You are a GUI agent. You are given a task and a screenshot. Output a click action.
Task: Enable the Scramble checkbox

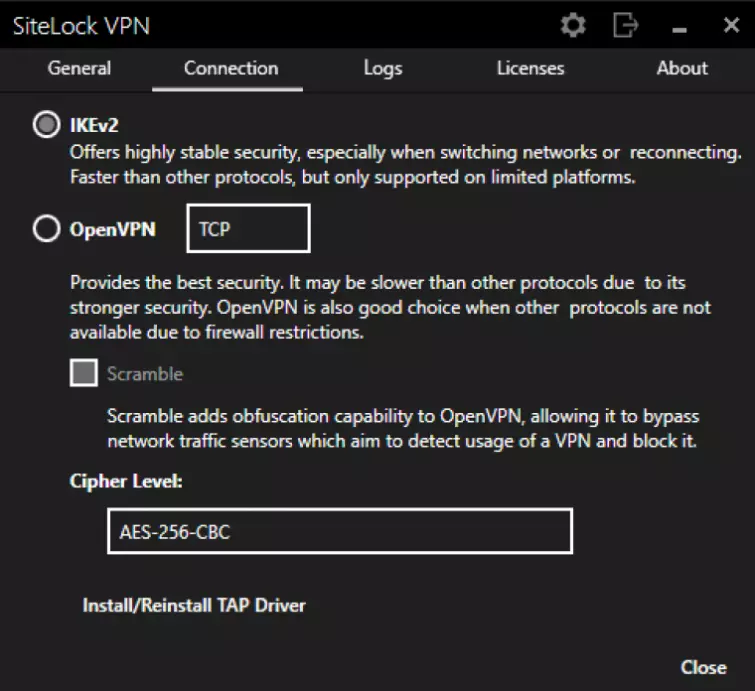coord(84,374)
